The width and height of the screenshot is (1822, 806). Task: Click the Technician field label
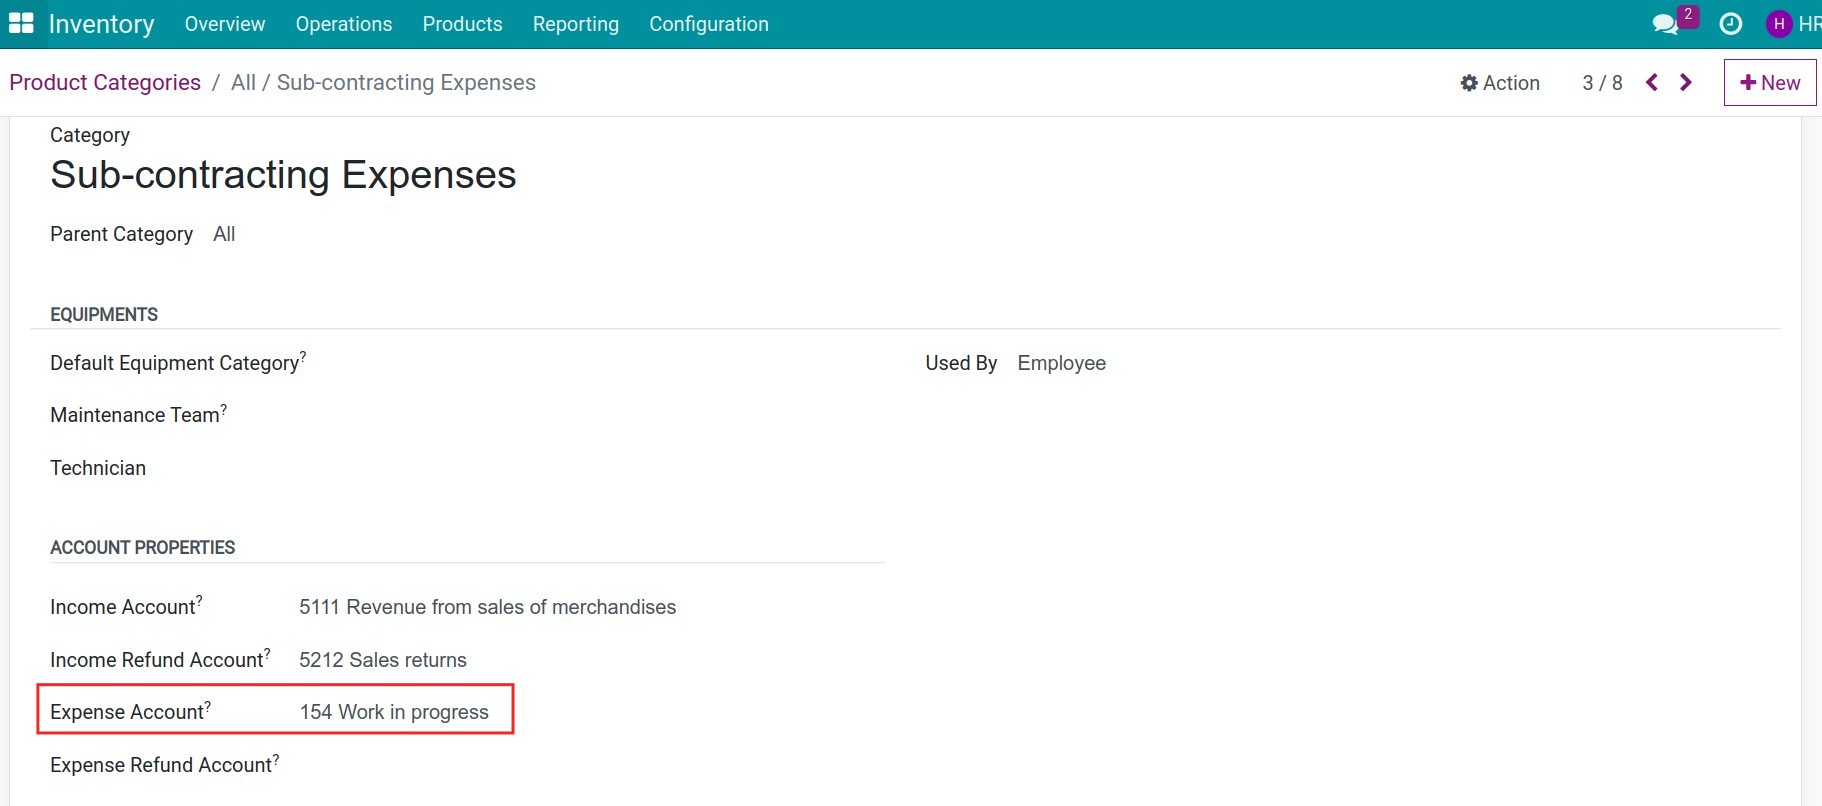98,468
